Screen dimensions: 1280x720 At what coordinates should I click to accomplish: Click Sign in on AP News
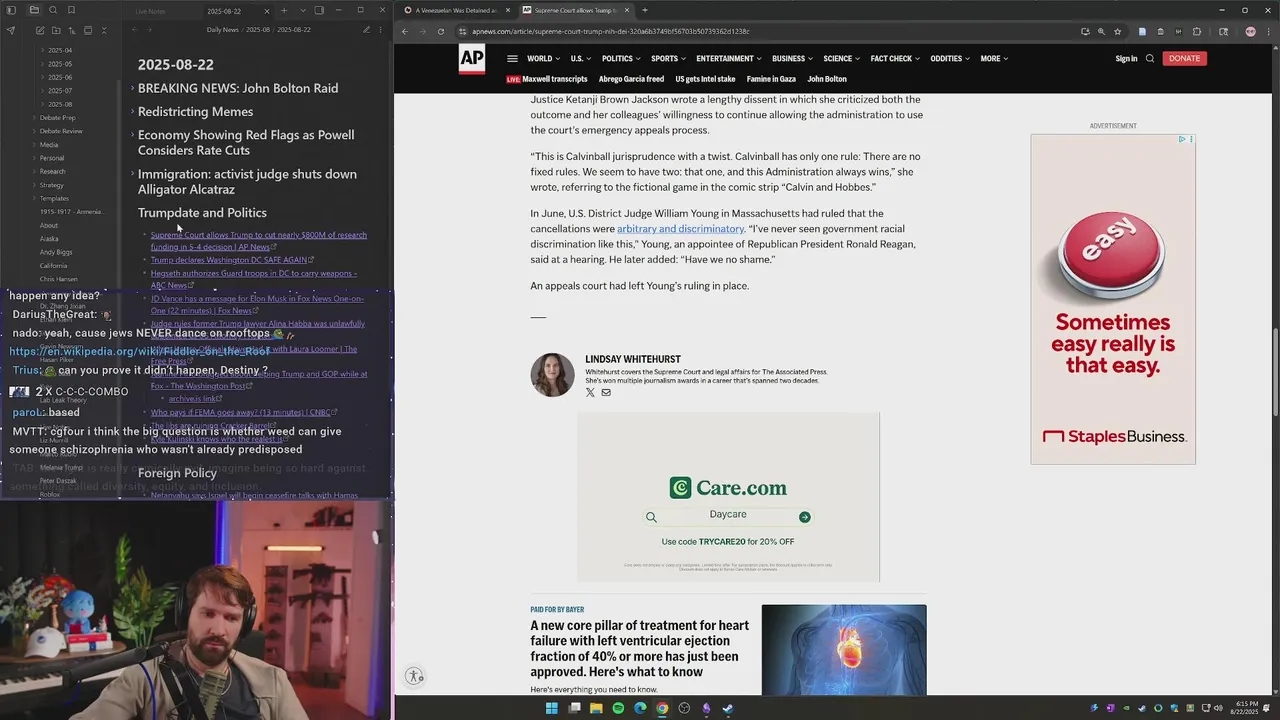(1126, 59)
